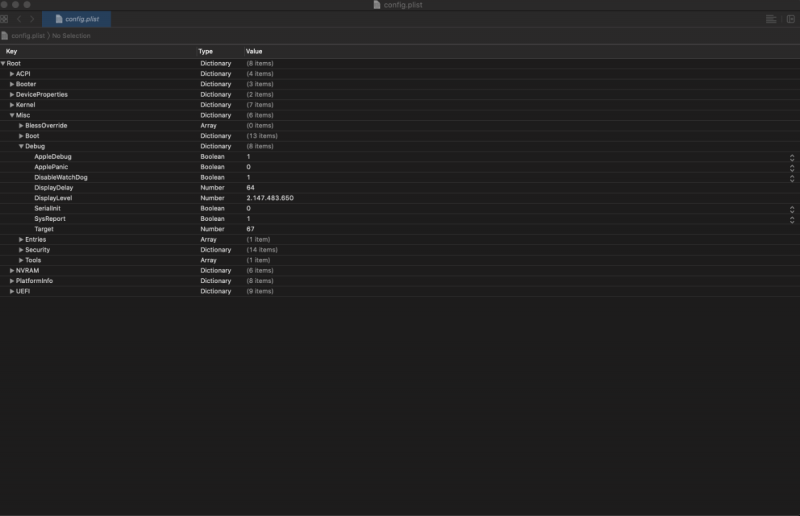Image resolution: width=800 pixels, height=516 pixels.
Task: Expand the Kernel dictionary
Action: coord(12,105)
